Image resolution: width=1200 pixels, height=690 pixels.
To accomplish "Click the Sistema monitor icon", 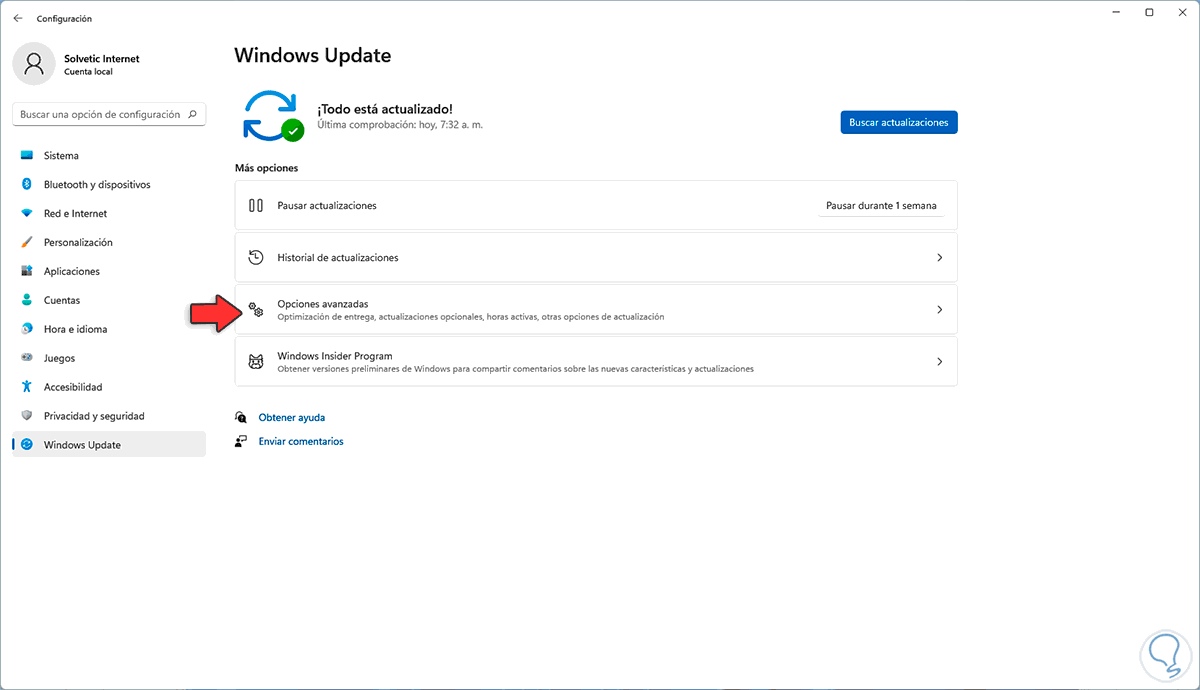I will click(x=26, y=156).
